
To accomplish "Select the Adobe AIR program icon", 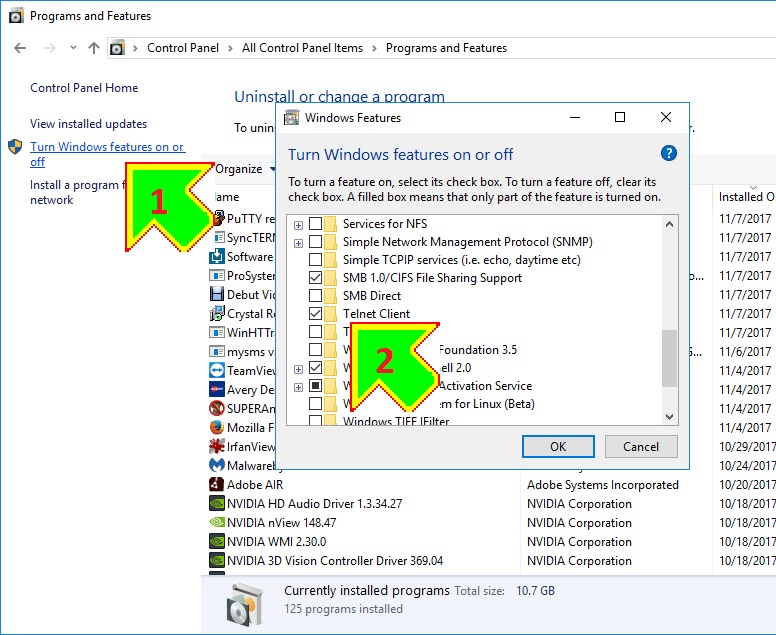I will (x=217, y=485).
